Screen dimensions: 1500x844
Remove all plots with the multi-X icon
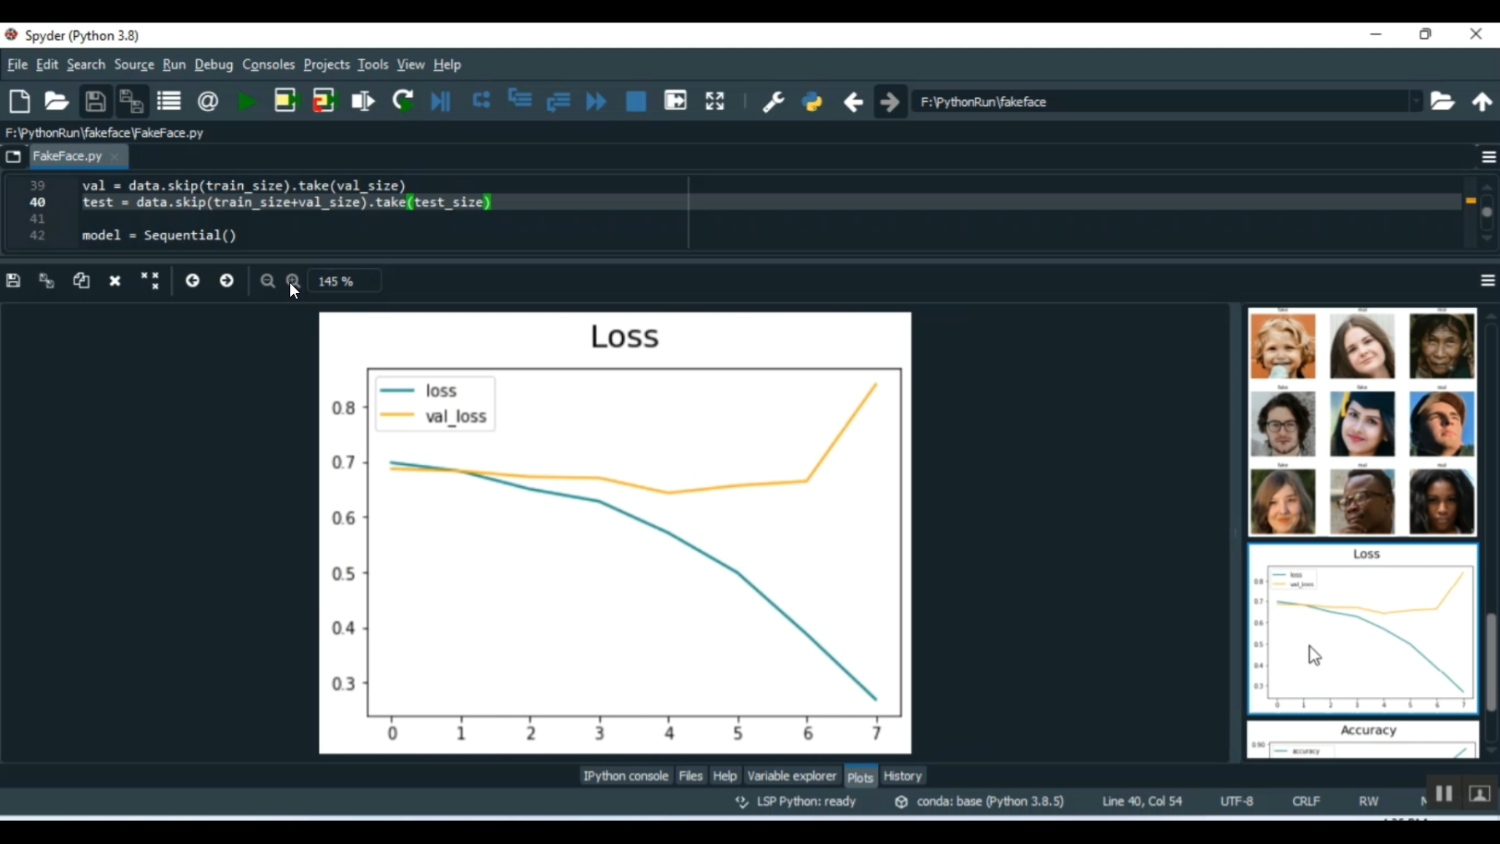coord(150,281)
